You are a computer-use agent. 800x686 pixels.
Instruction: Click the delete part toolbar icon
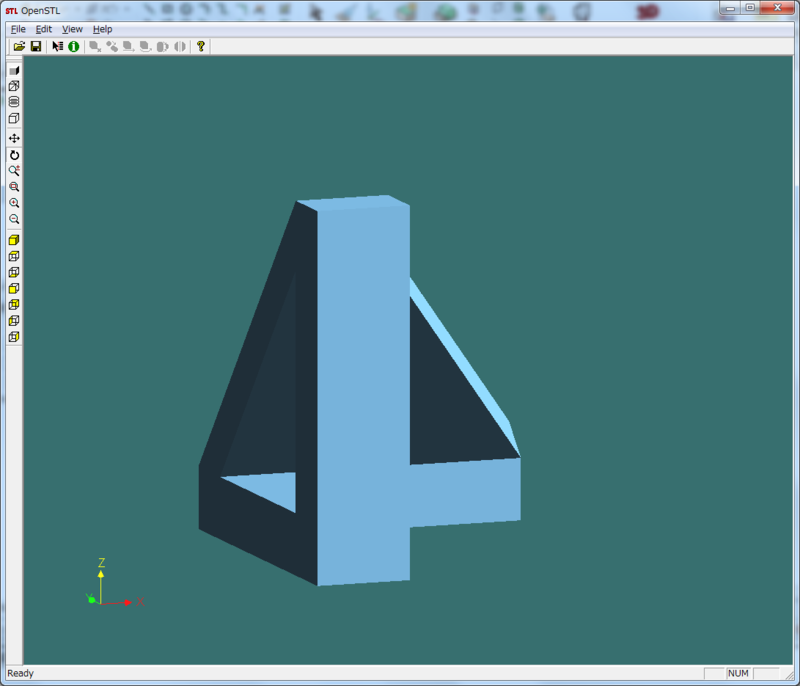(x=95, y=46)
